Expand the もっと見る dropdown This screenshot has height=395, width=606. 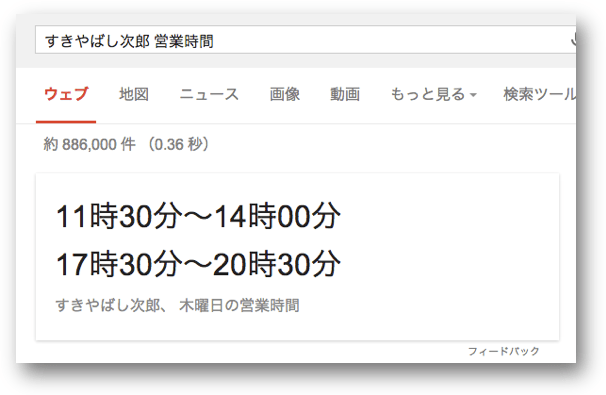434,94
